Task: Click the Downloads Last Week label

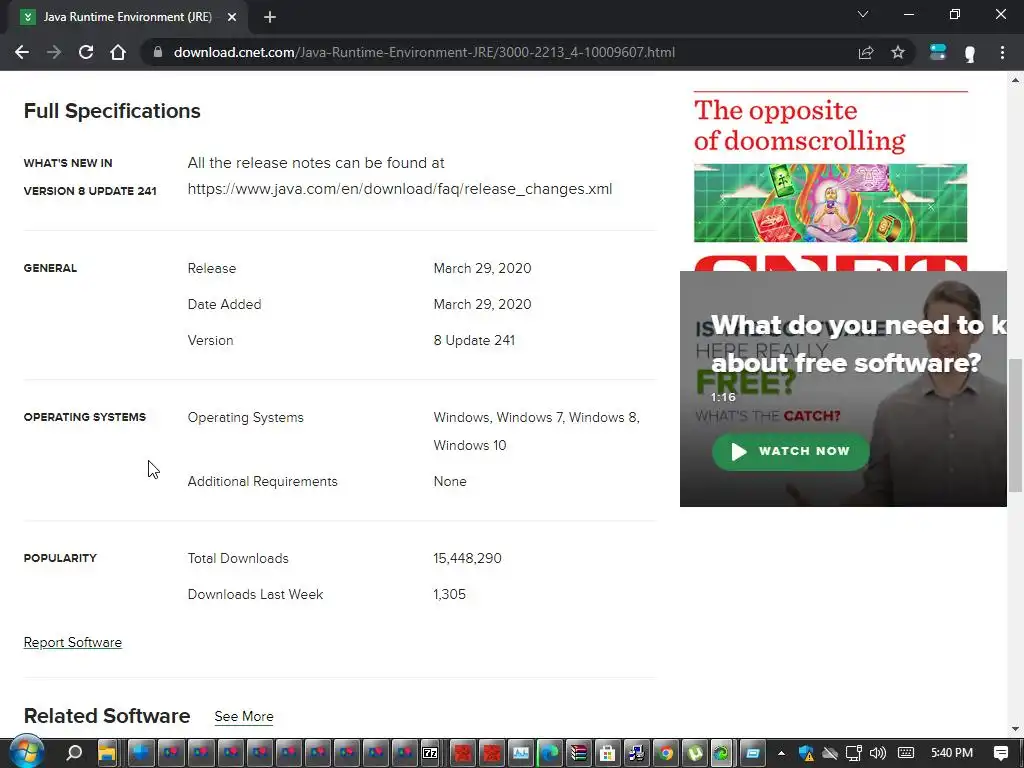Action: coord(255,594)
